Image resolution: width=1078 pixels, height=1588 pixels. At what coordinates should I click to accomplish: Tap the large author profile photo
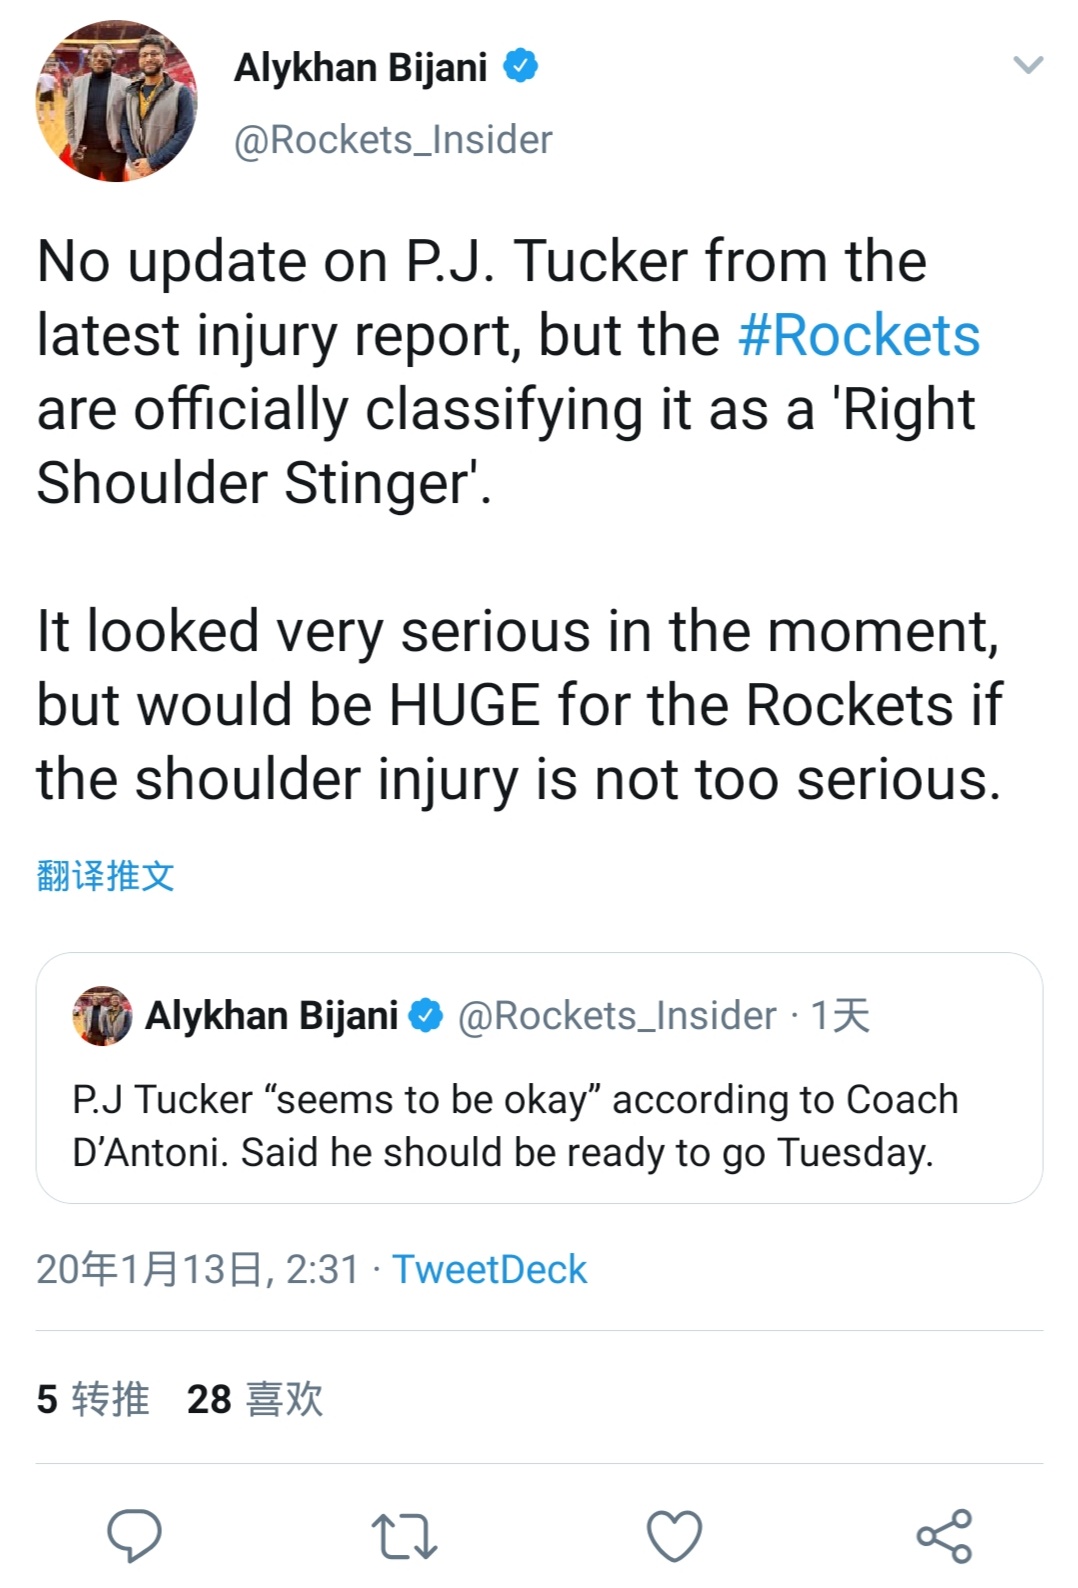coord(117,101)
